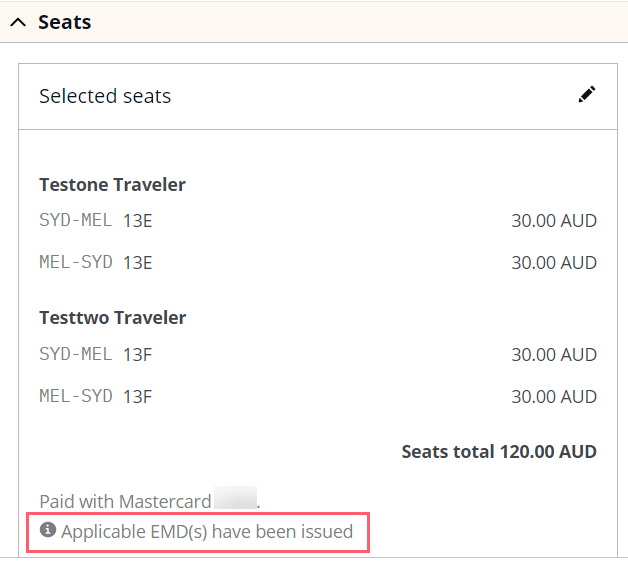Click Applicable EMD(s) have been issued message
628x564 pixels.
click(x=207, y=532)
